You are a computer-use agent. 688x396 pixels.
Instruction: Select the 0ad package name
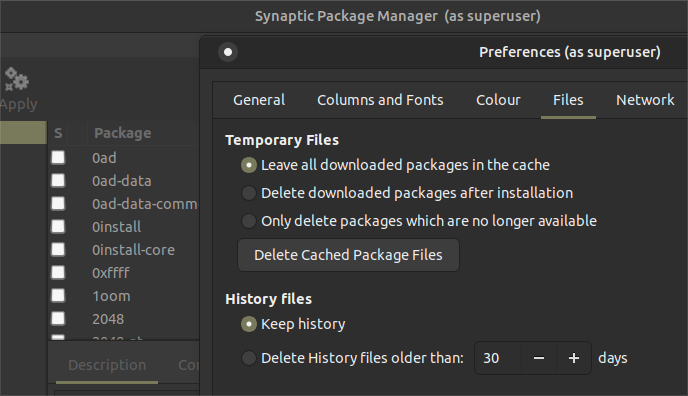[104, 158]
